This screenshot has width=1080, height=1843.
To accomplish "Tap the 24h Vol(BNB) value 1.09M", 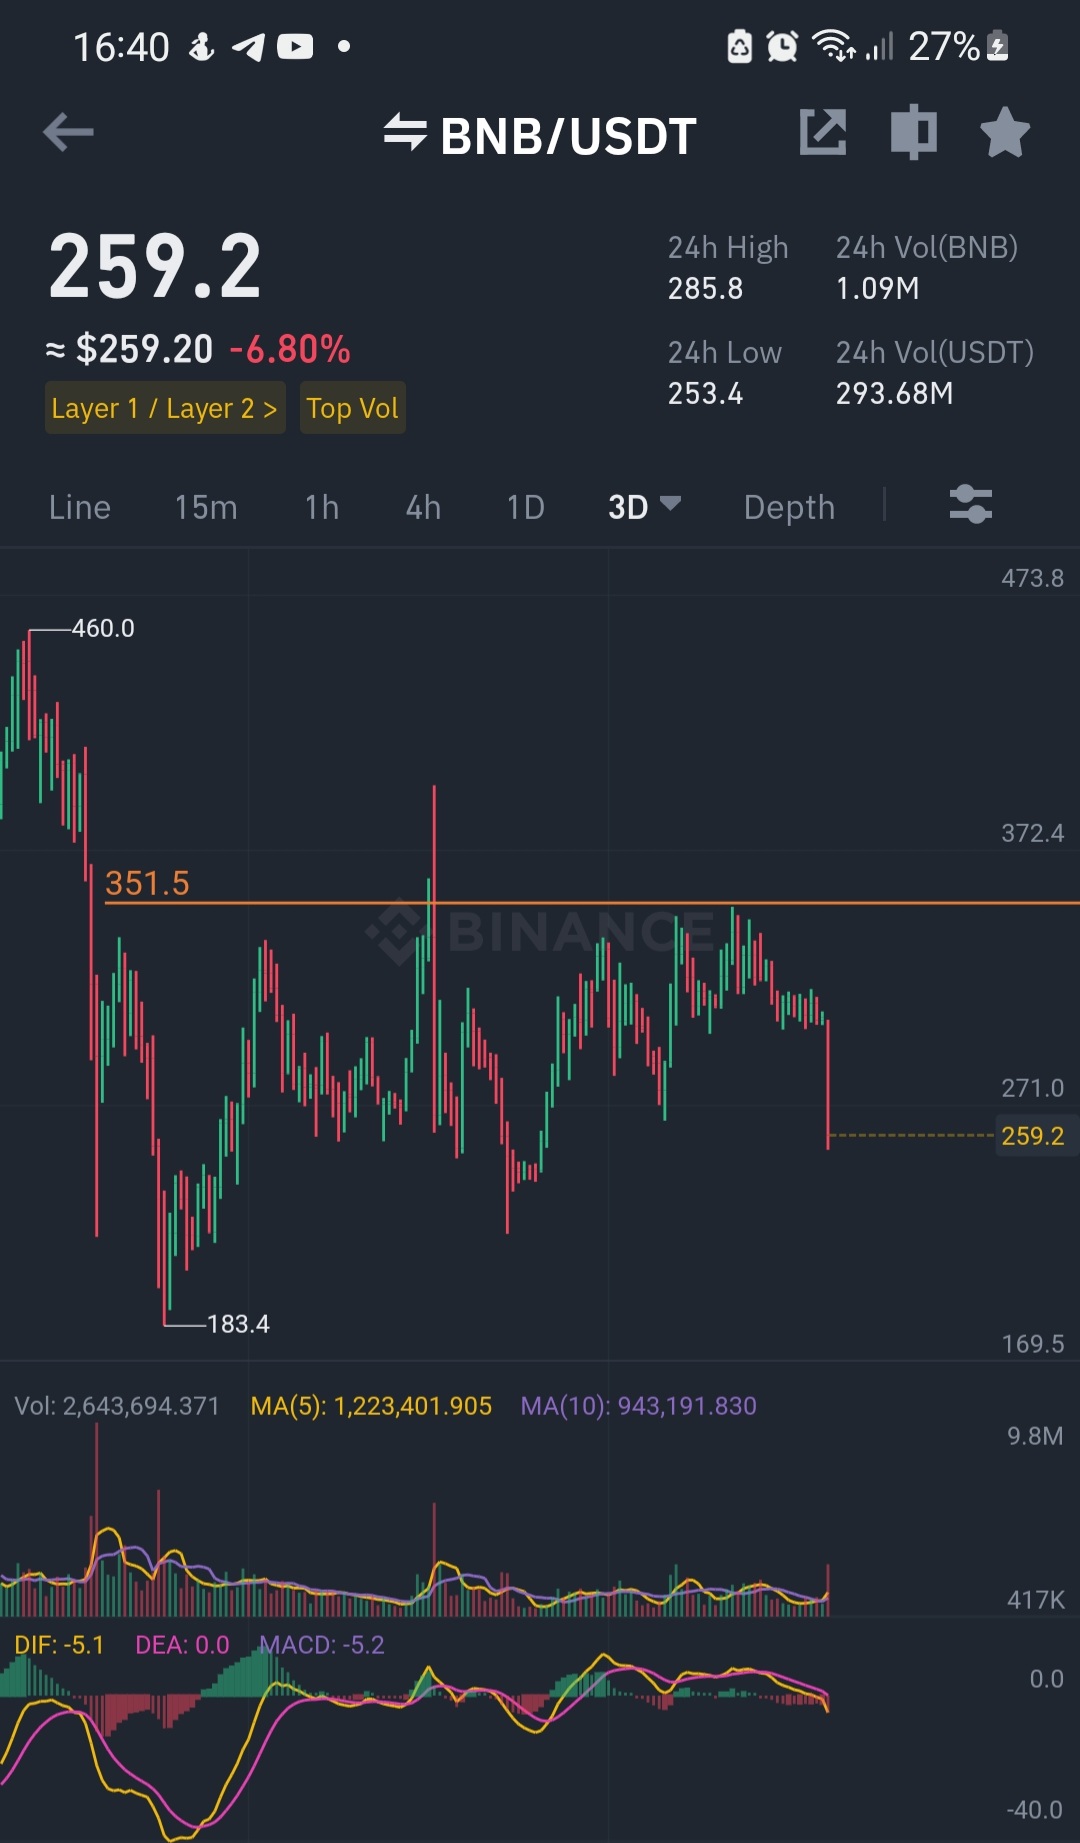I will point(877,289).
